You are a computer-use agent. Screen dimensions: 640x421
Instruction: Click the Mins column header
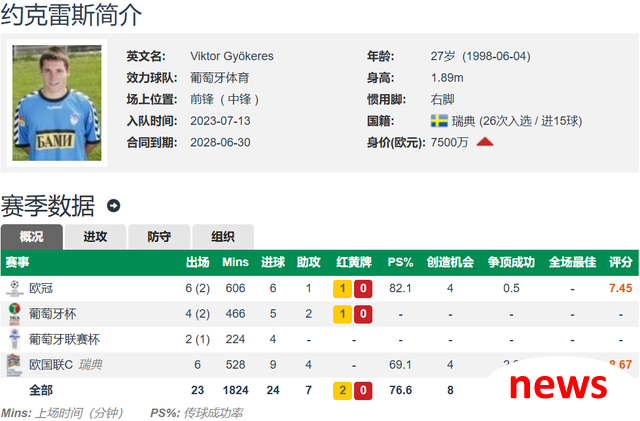pos(236,262)
